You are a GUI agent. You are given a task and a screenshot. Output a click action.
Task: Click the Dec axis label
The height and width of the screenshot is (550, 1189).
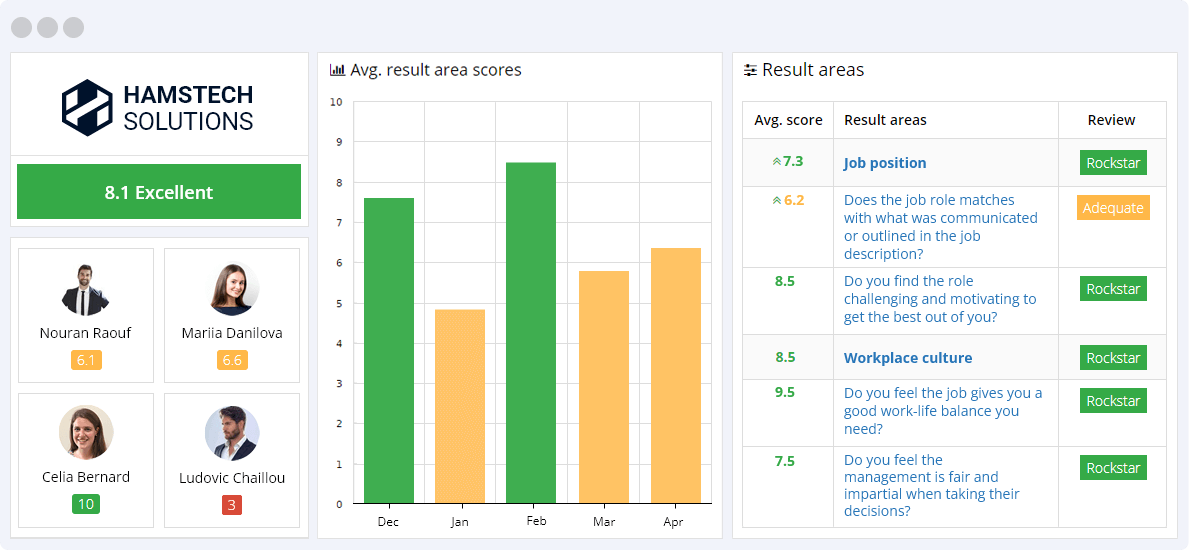click(x=388, y=522)
